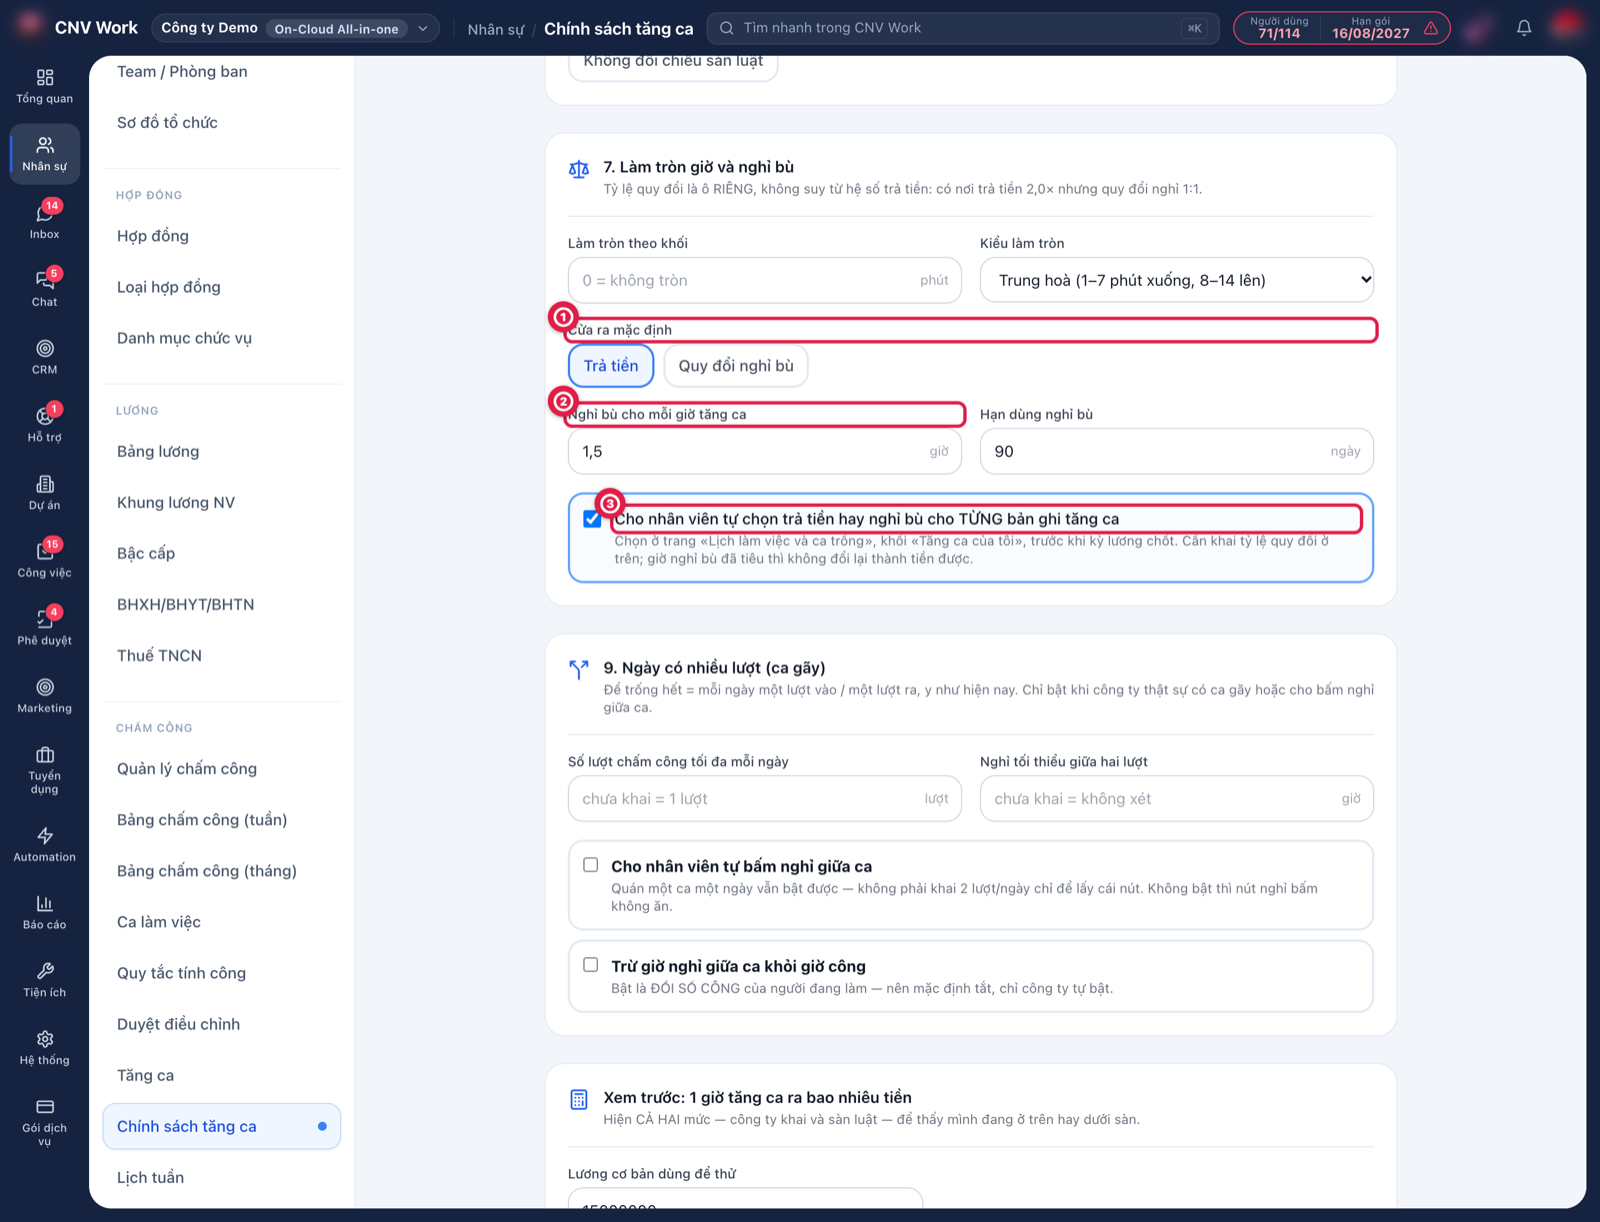
Task: Open Quản lý chấm công menu item
Action: [187, 769]
